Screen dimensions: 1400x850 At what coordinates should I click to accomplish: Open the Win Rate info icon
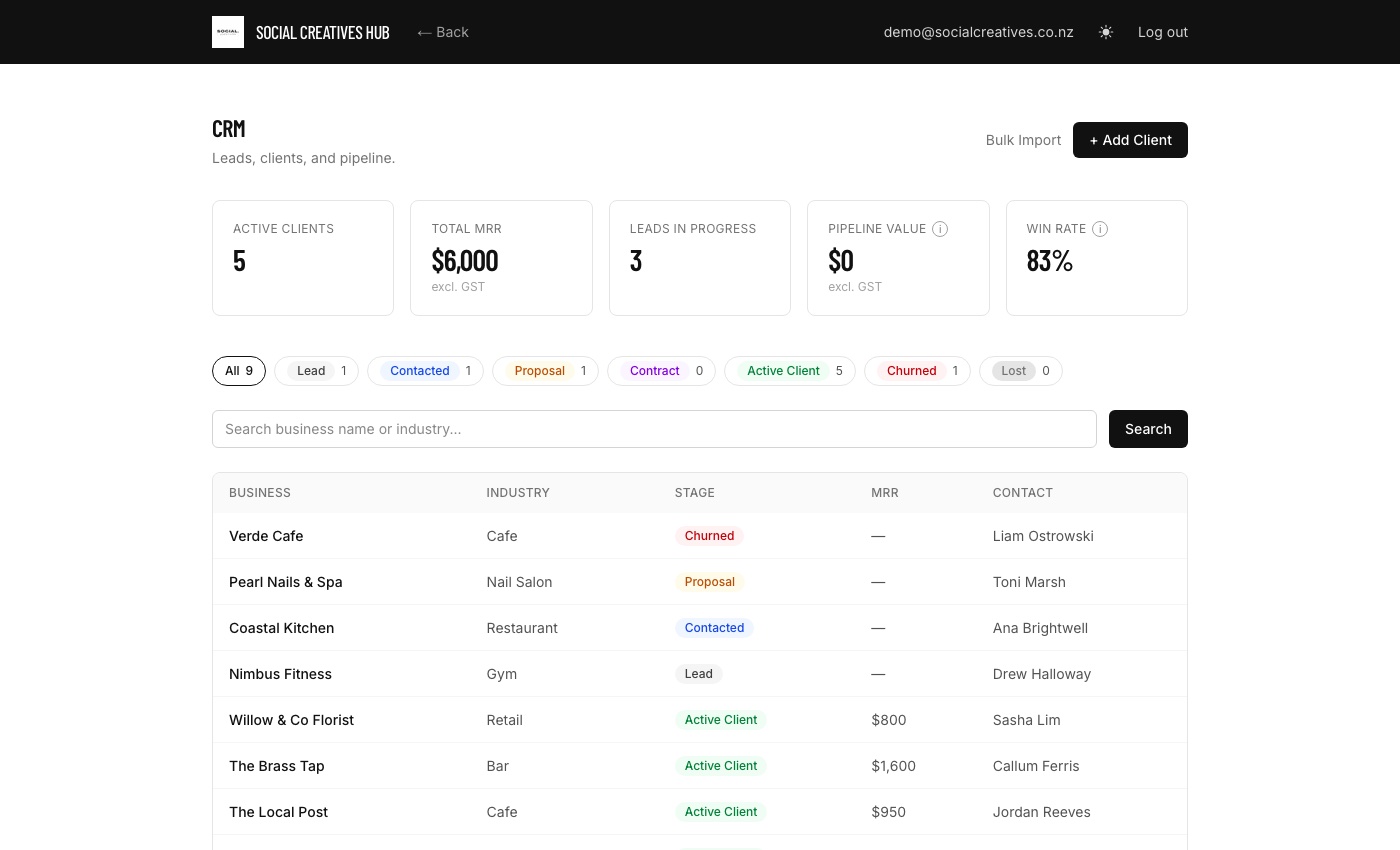click(1100, 229)
